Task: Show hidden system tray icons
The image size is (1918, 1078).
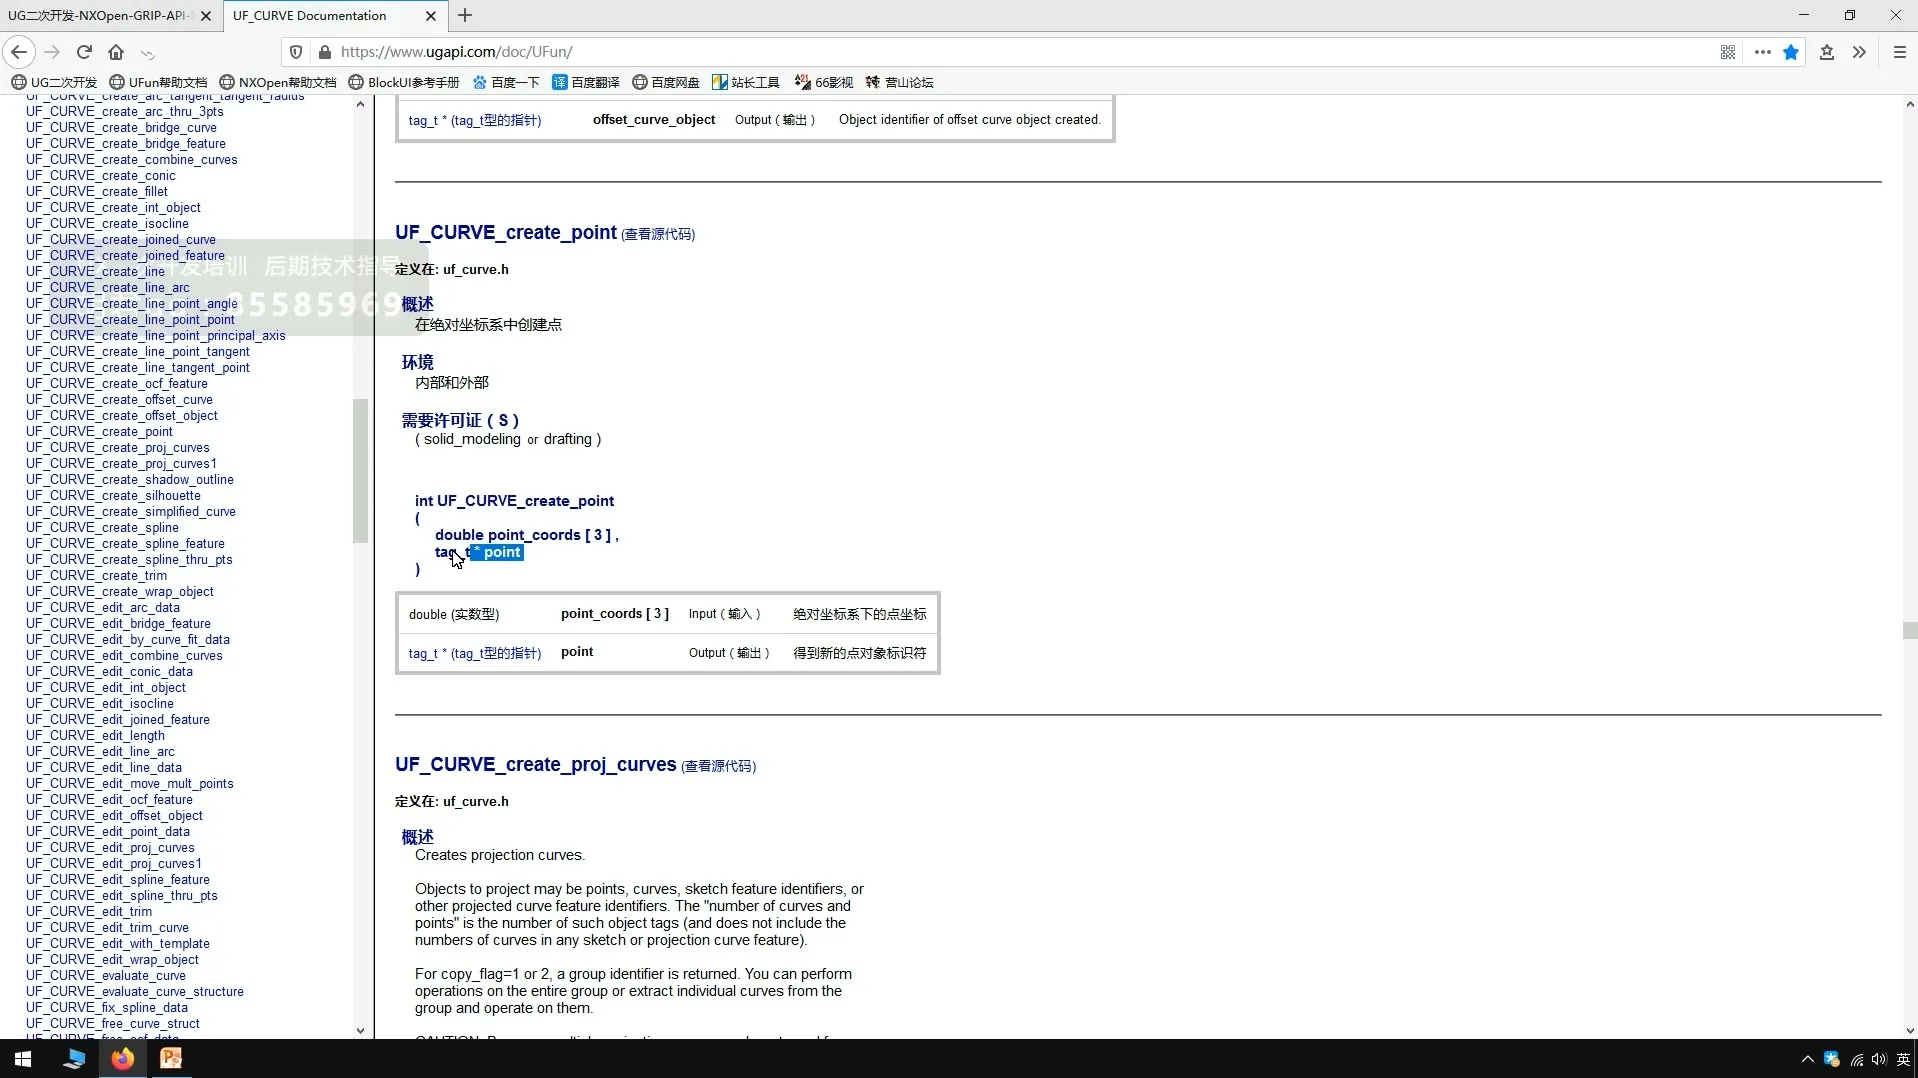Action: click(1806, 1059)
